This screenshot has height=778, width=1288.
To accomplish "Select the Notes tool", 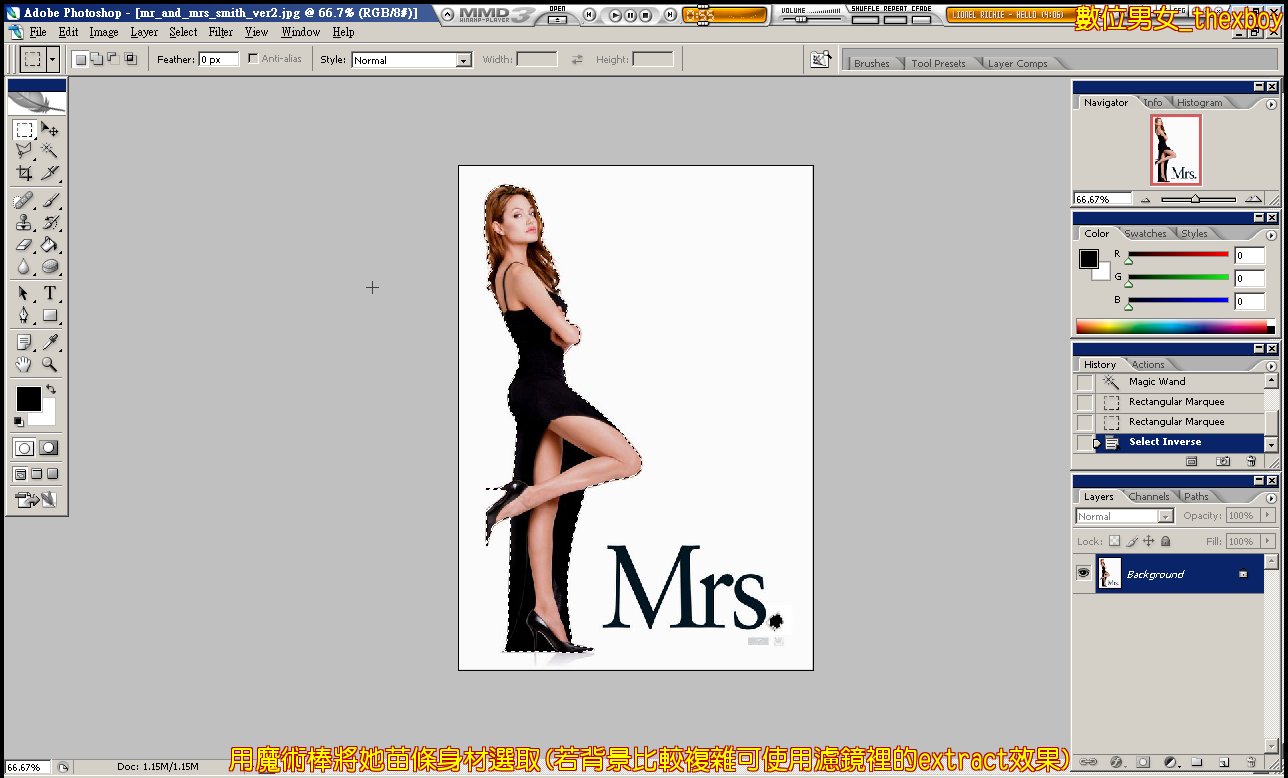I will (24, 343).
